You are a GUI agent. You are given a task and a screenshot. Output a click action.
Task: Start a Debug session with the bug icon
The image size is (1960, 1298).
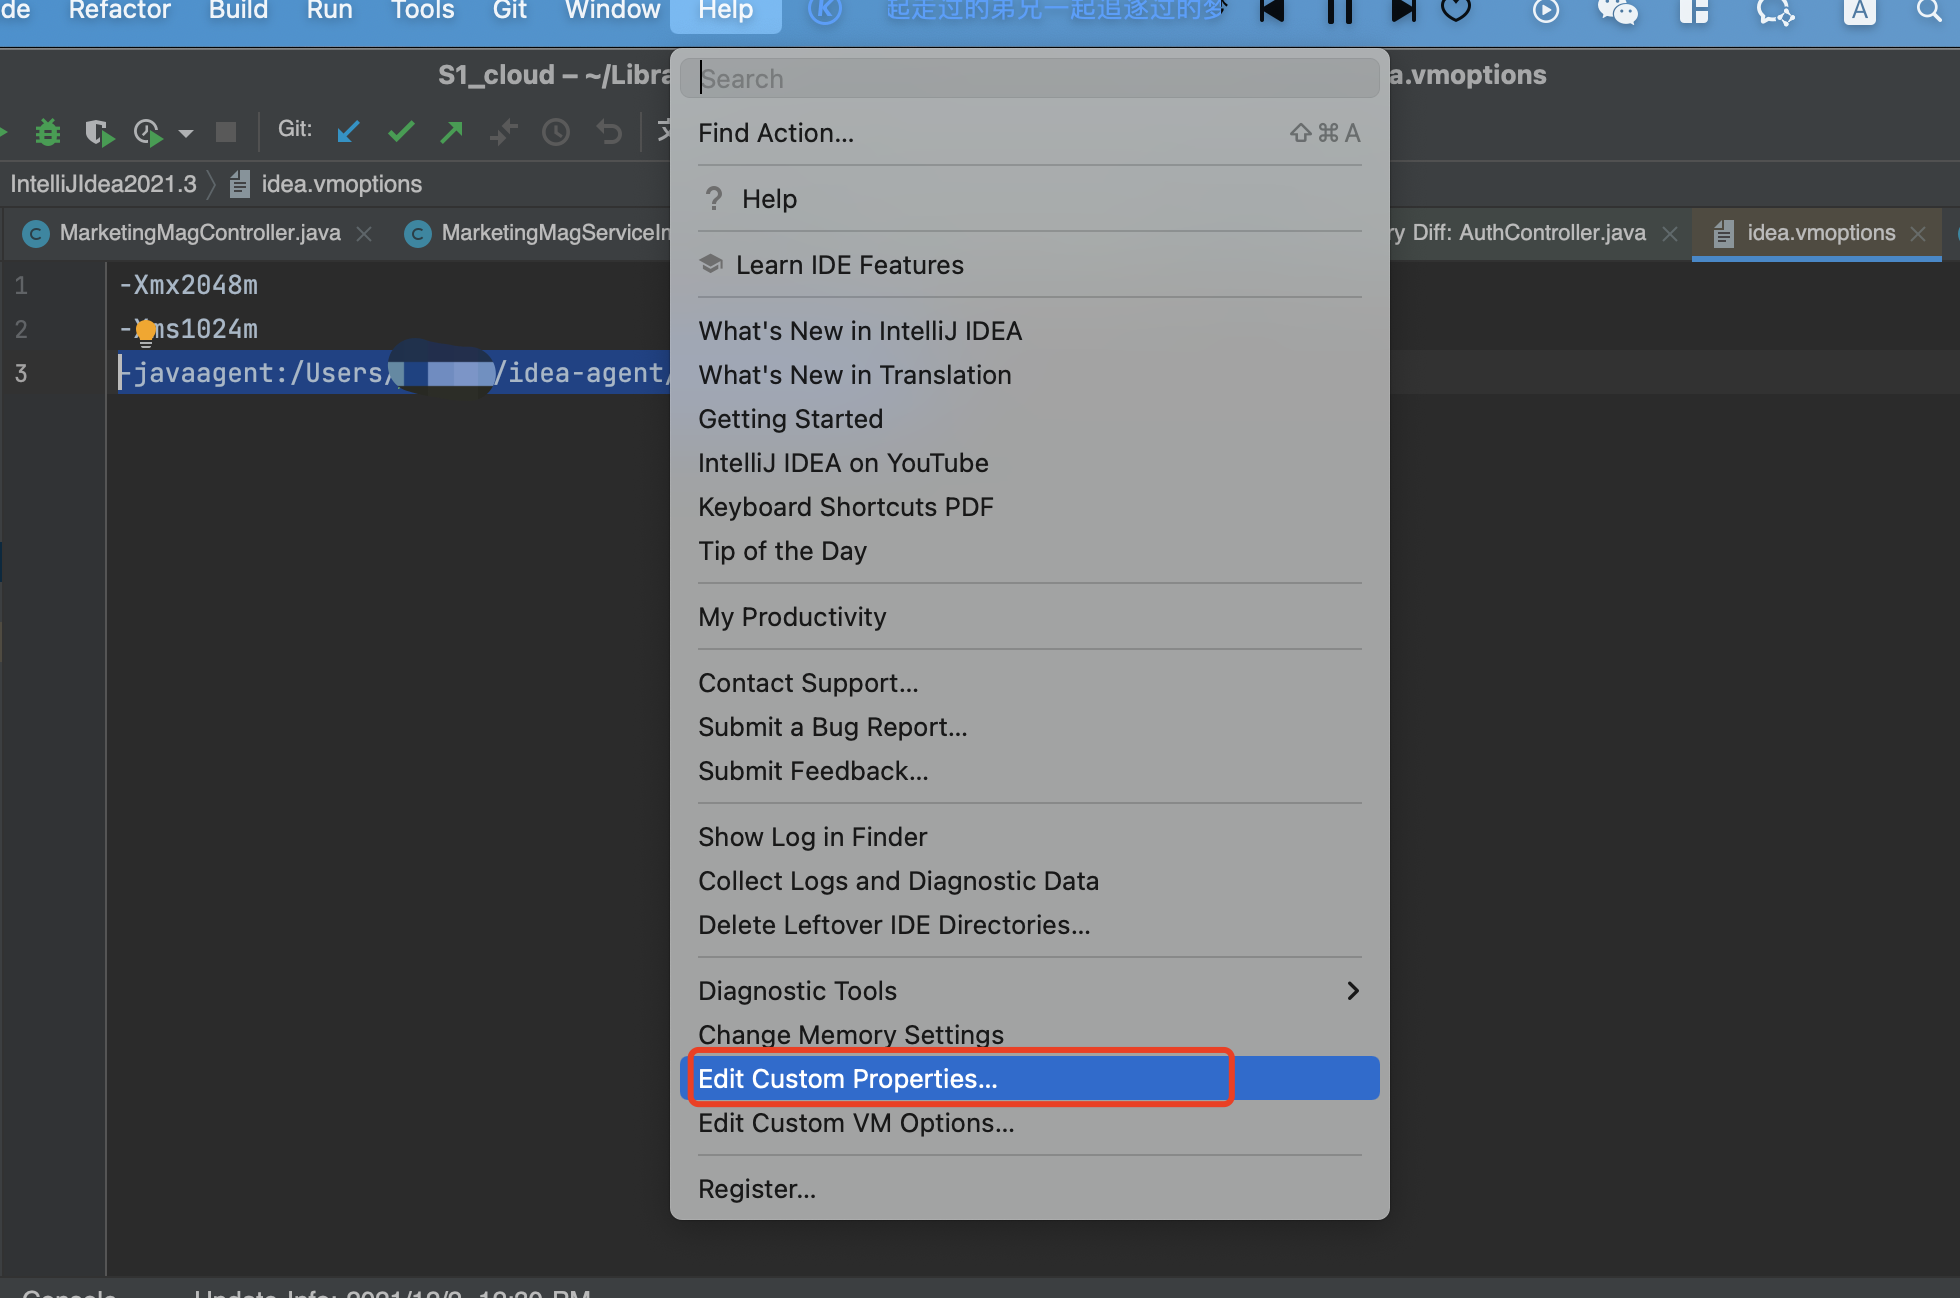pos(48,131)
